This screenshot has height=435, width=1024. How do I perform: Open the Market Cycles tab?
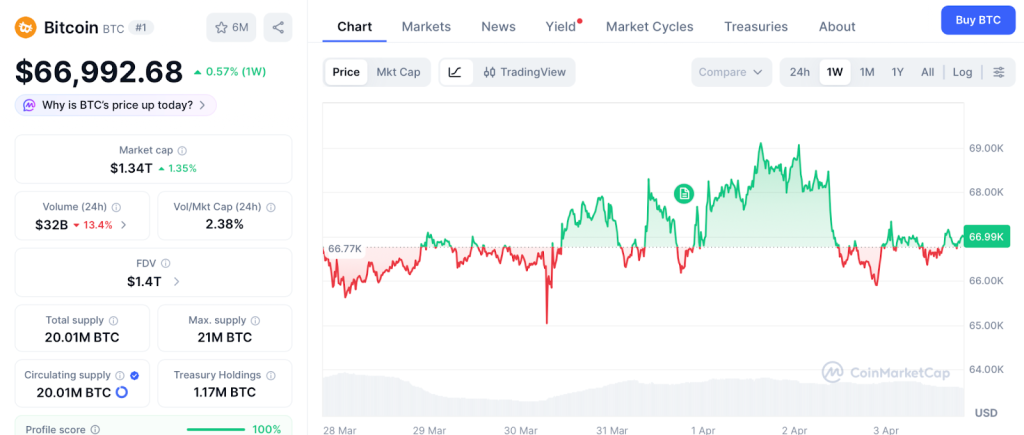pos(649,27)
